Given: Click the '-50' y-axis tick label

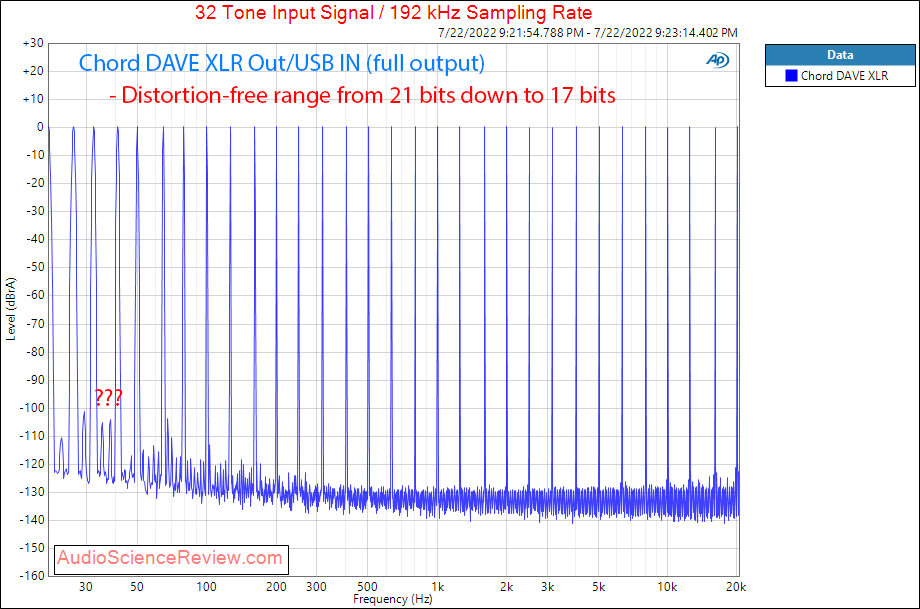Looking at the screenshot, I should 35,267.
